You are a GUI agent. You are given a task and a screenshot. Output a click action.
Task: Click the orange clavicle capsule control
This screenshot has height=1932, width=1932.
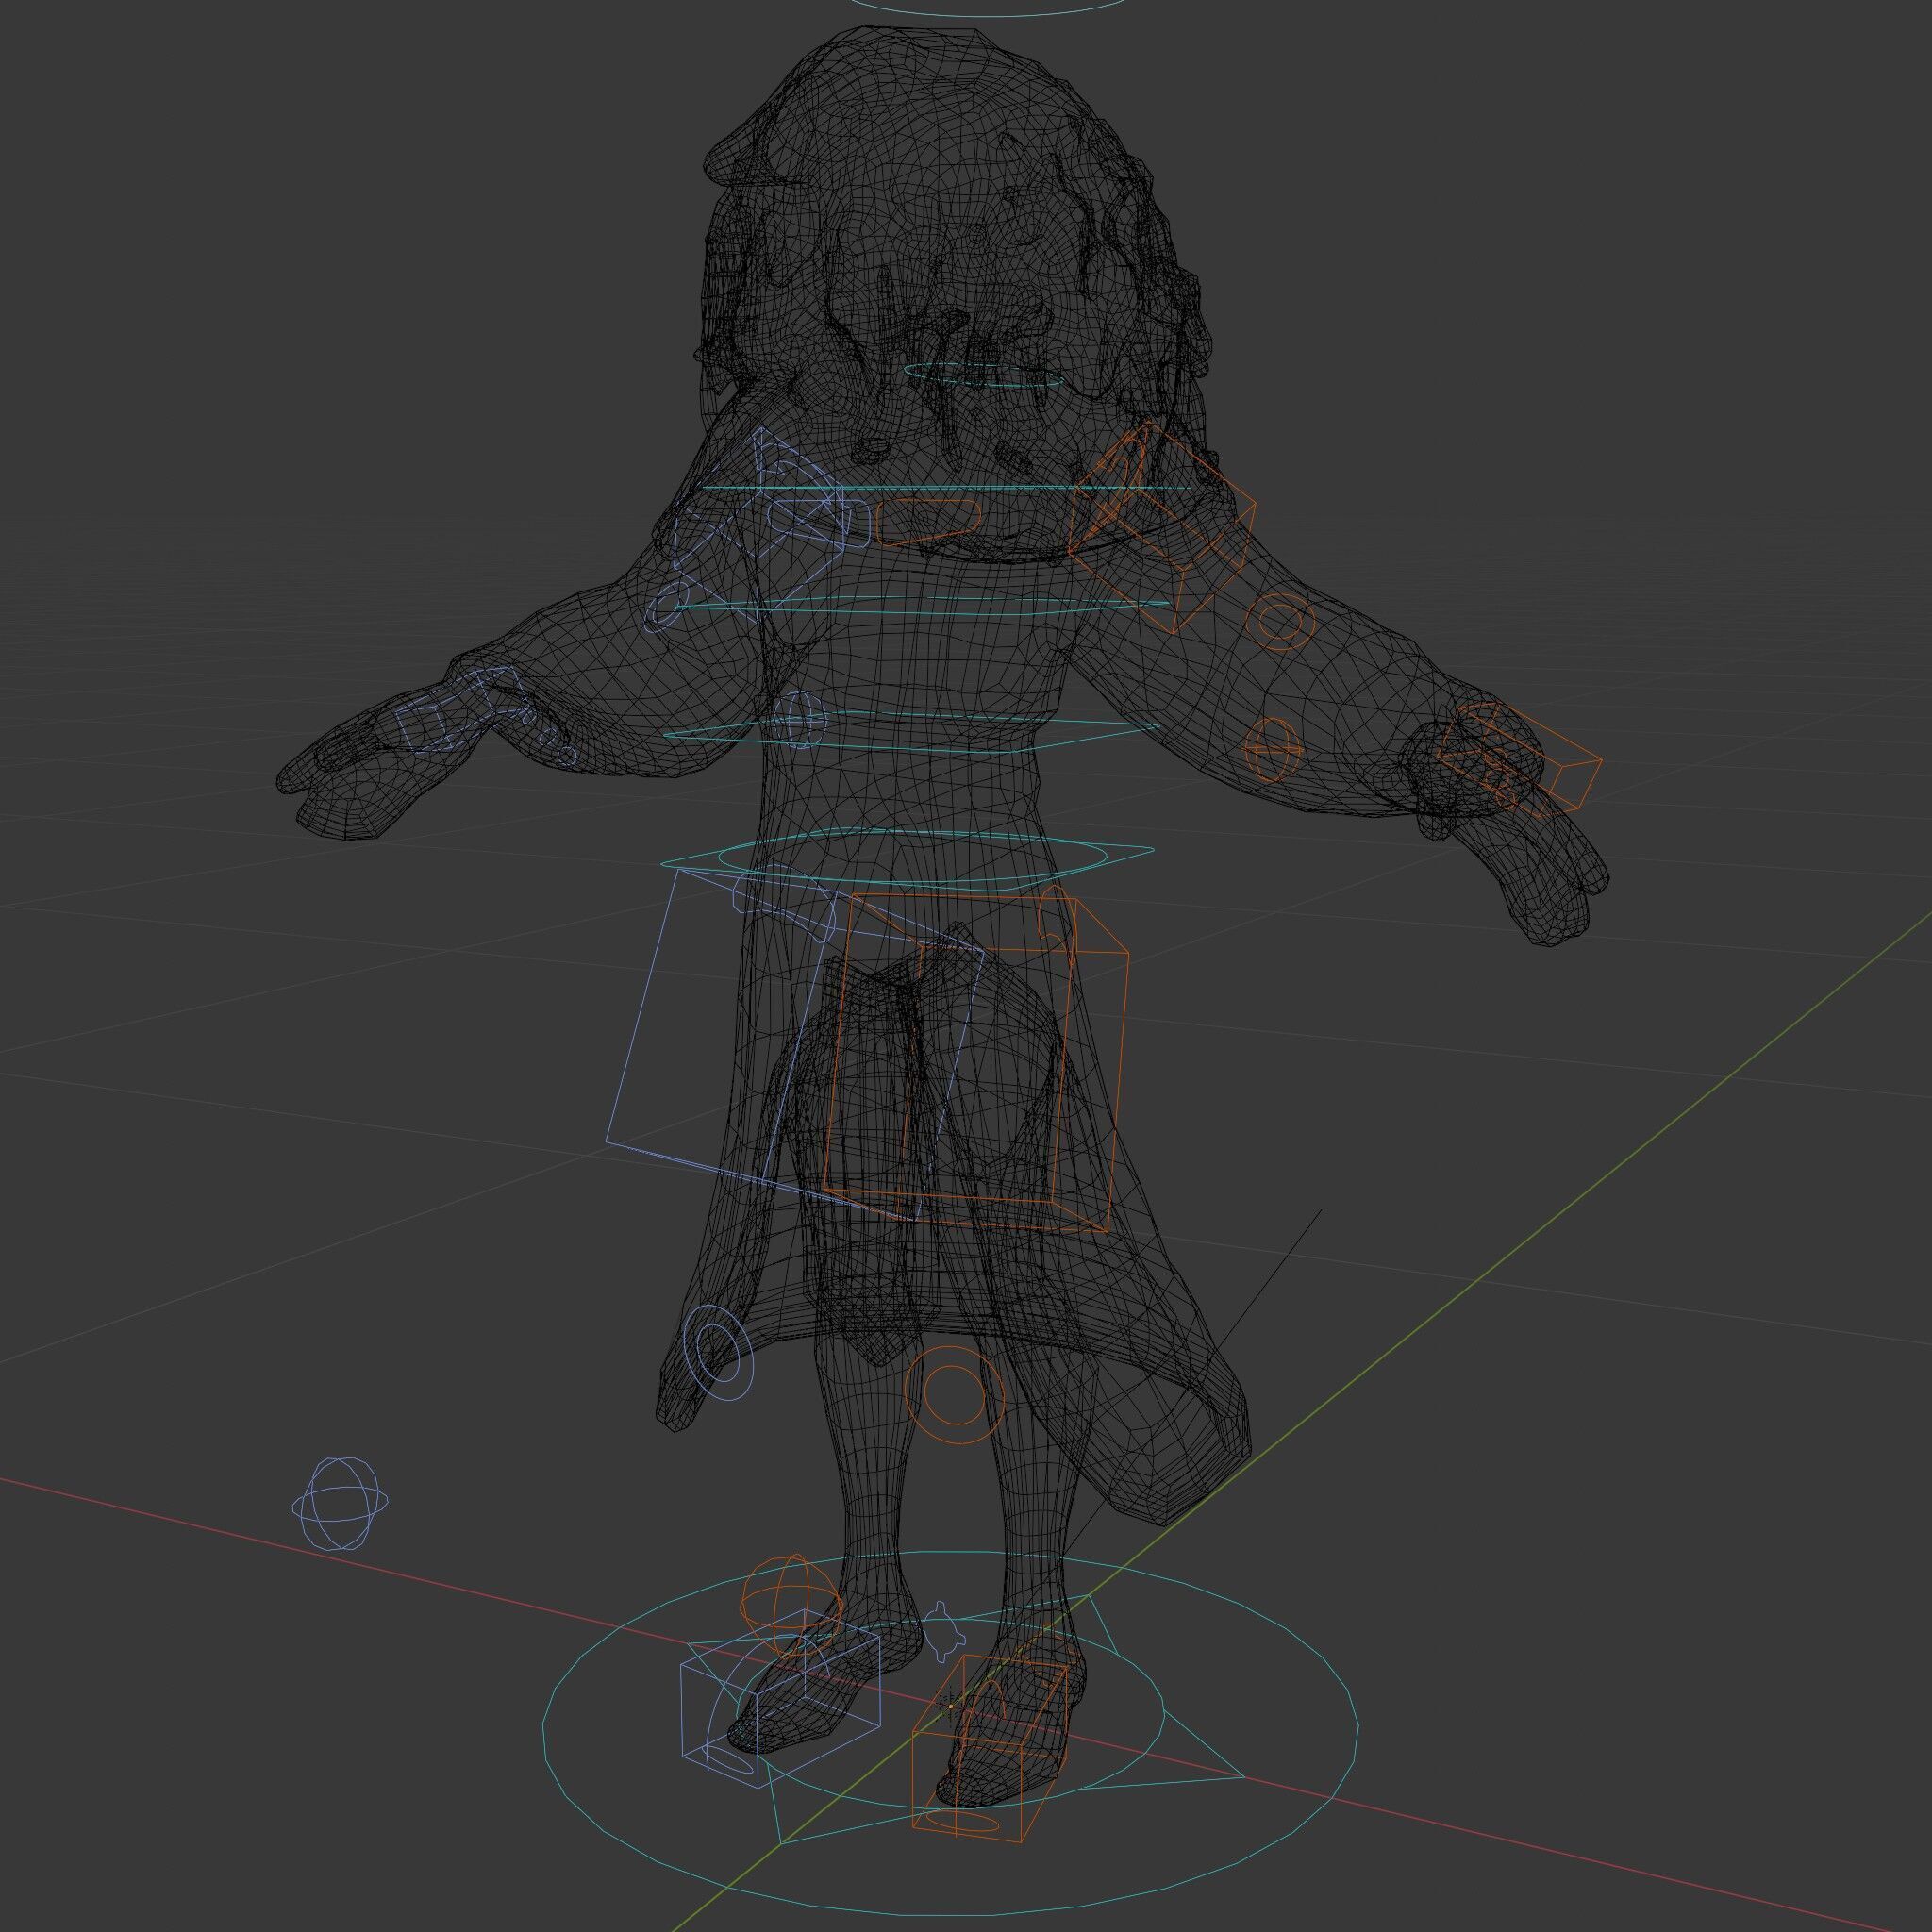coord(928,523)
